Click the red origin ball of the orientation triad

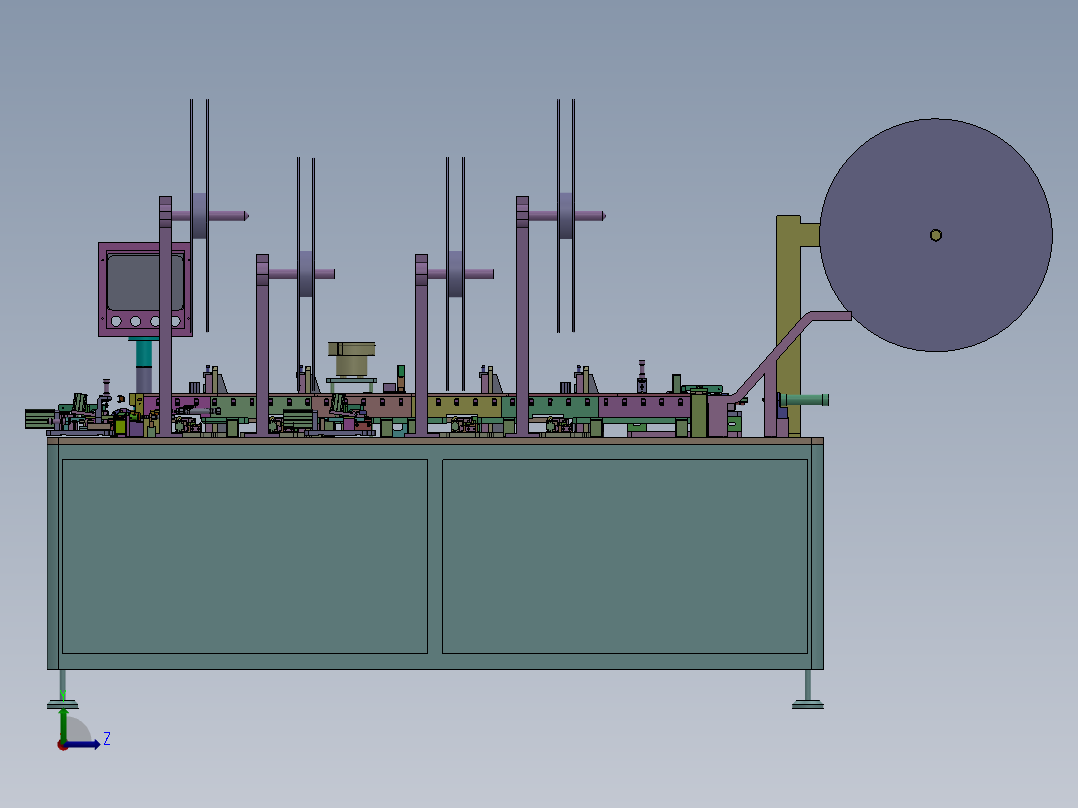pos(62,745)
